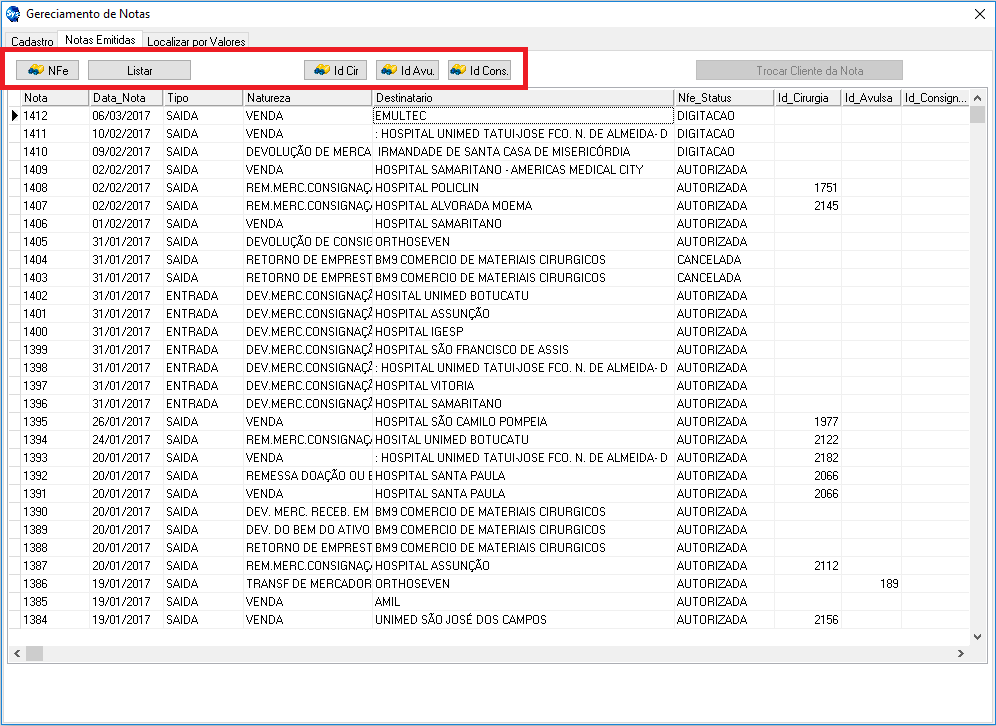
Task: Switch to the Cadastro tab
Action: point(32,41)
